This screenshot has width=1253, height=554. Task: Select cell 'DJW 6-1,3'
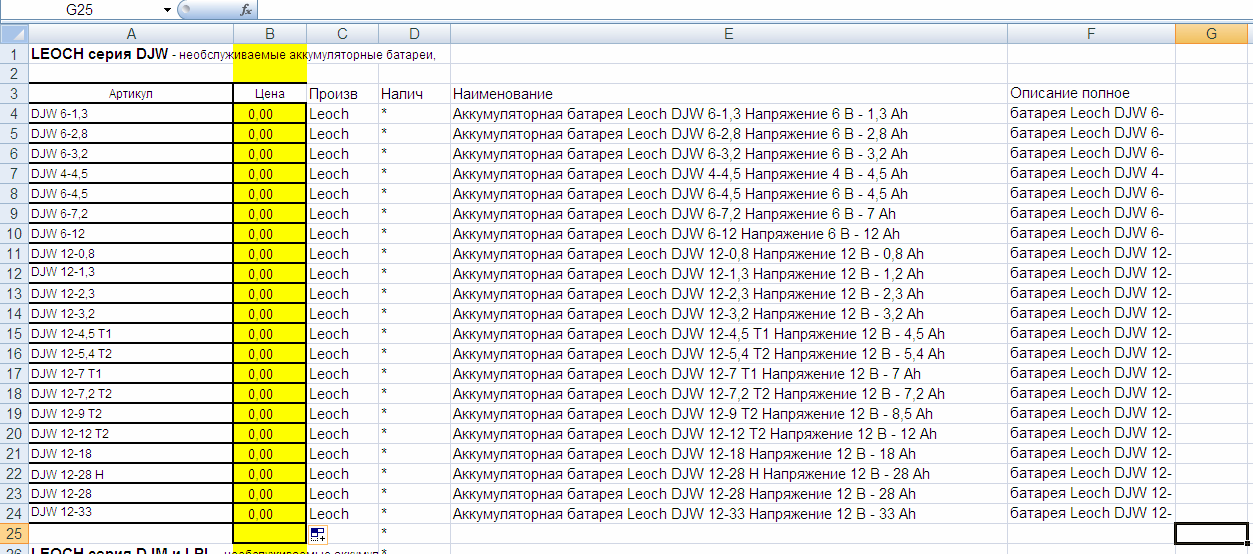[x=131, y=114]
